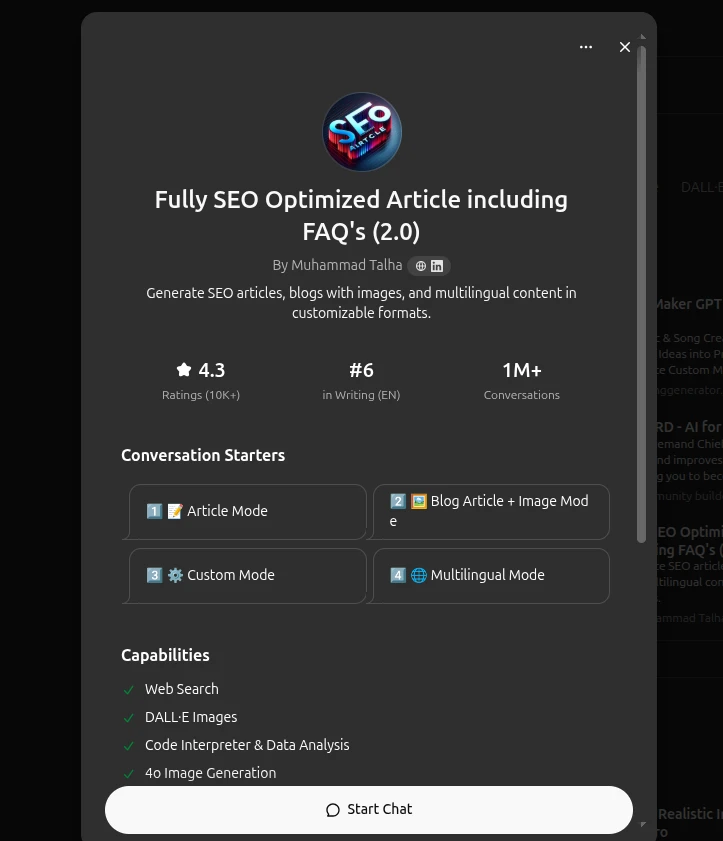The height and width of the screenshot is (841, 723).
Task: Click the '#6' ranking value
Action: point(362,370)
